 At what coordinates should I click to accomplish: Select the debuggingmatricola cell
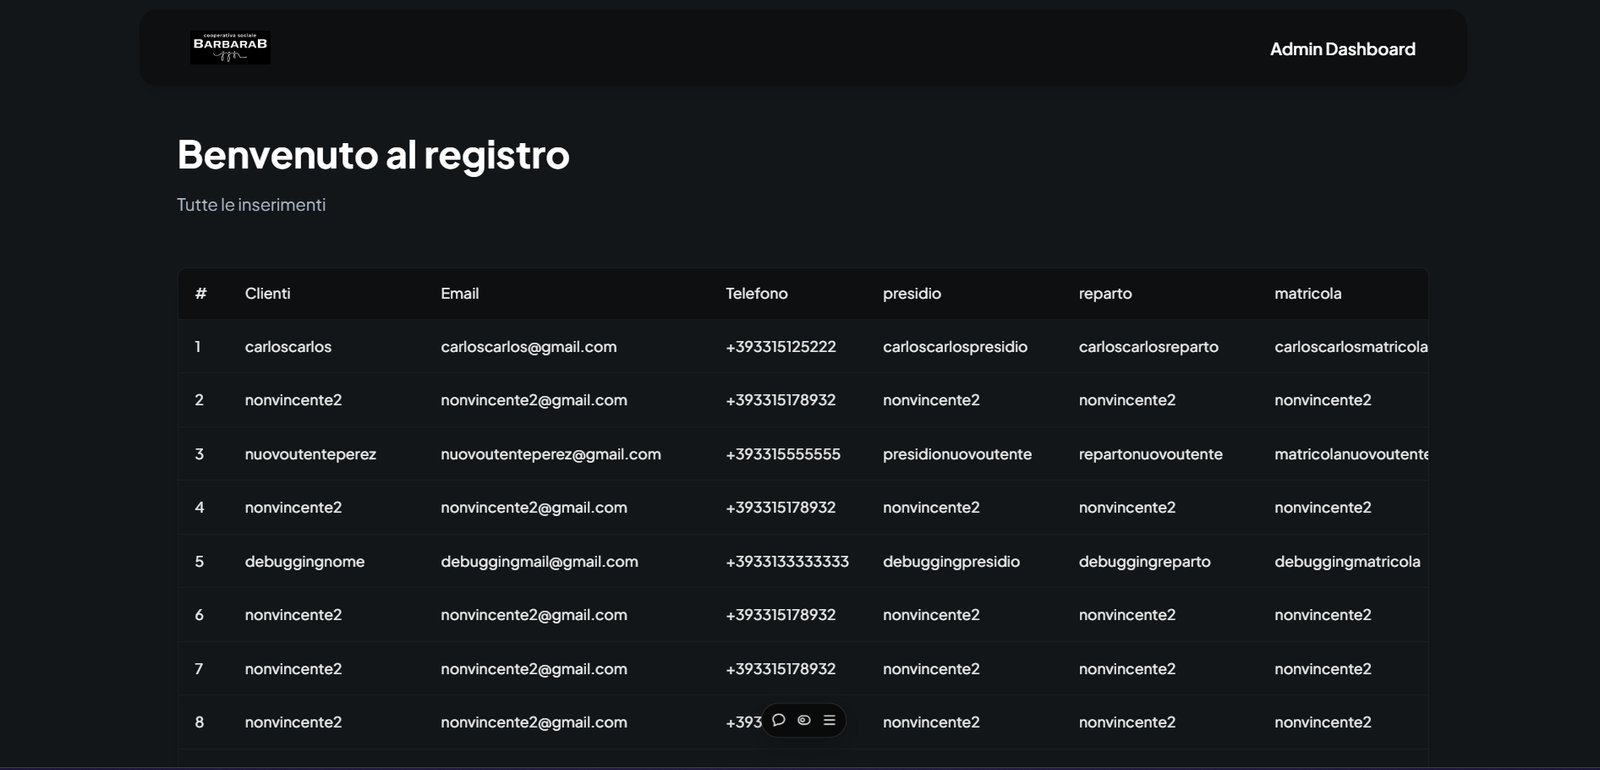(x=1347, y=562)
